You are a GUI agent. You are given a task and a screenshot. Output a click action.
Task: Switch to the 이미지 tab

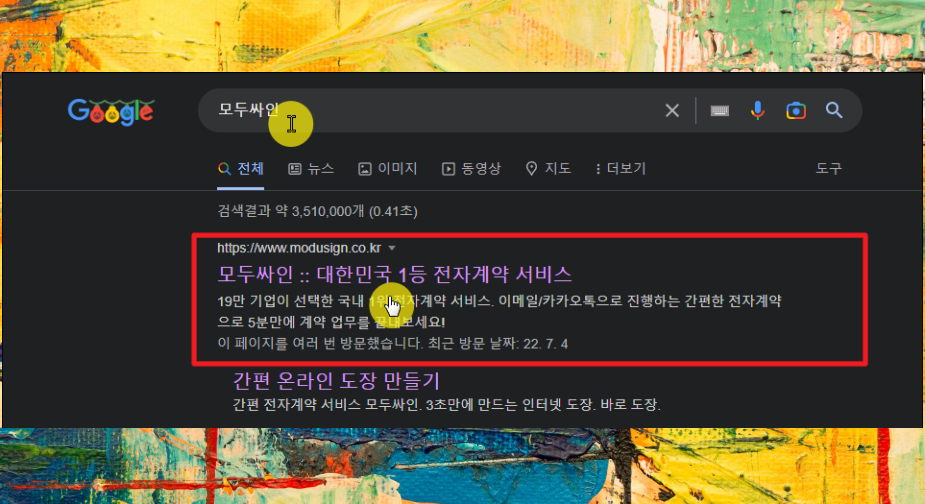[388, 169]
